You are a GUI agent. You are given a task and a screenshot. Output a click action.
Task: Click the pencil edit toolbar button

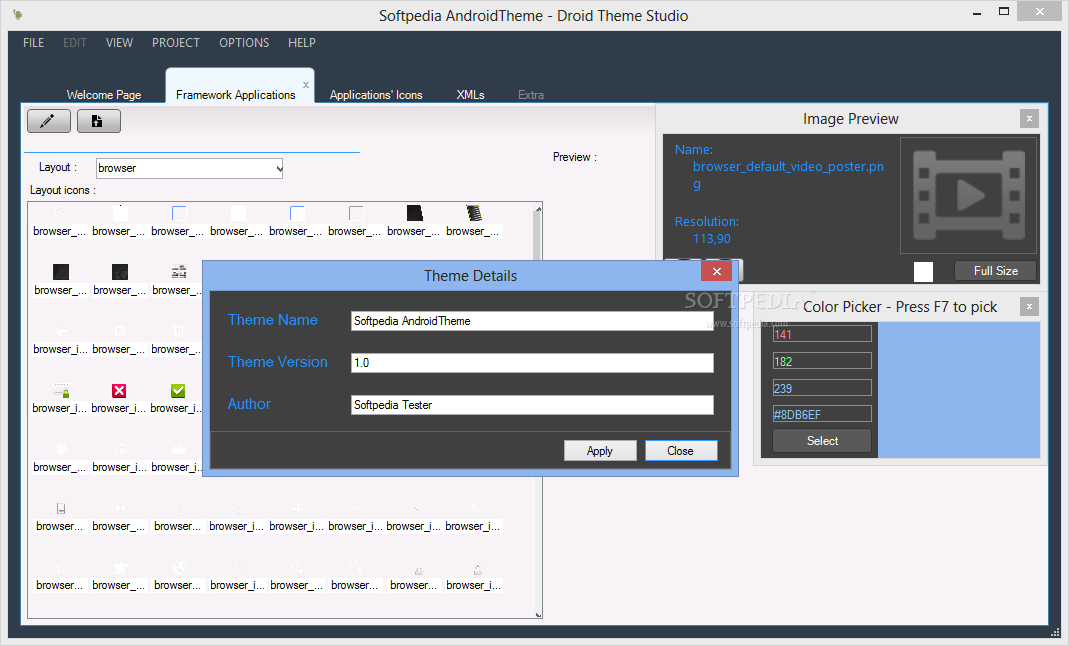[48, 121]
